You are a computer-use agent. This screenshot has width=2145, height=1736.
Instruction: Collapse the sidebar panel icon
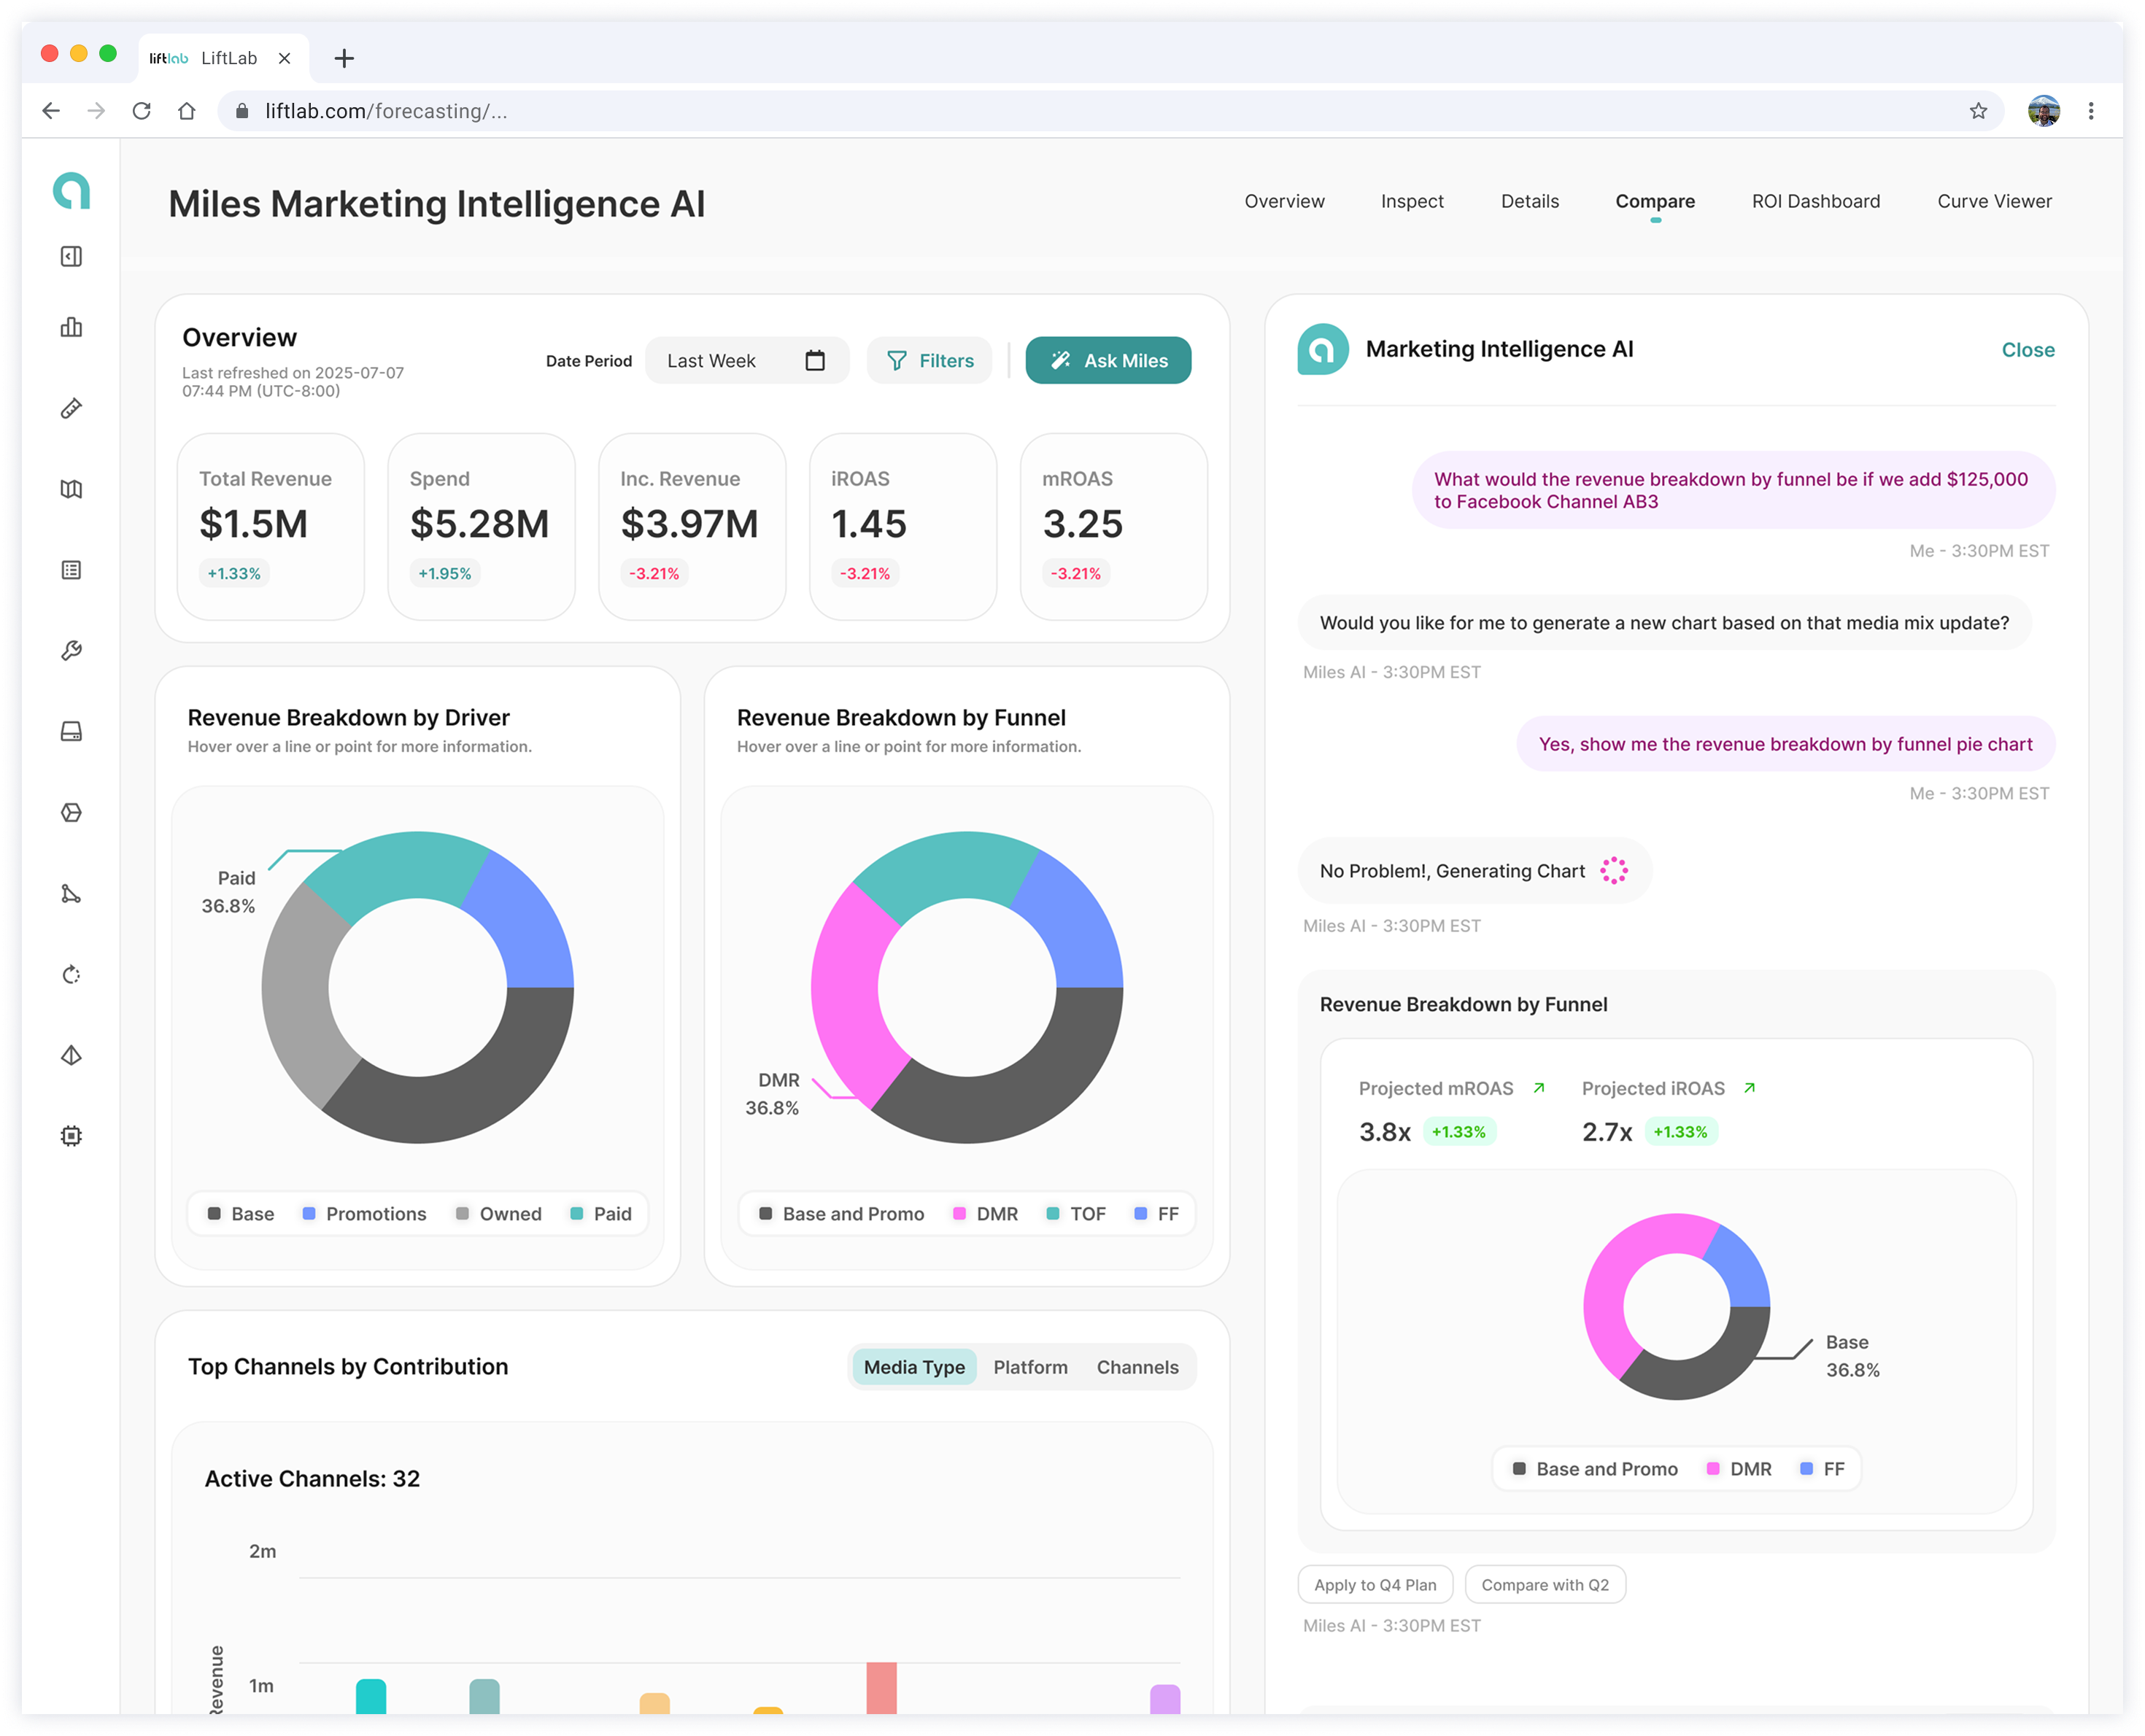pos(71,257)
